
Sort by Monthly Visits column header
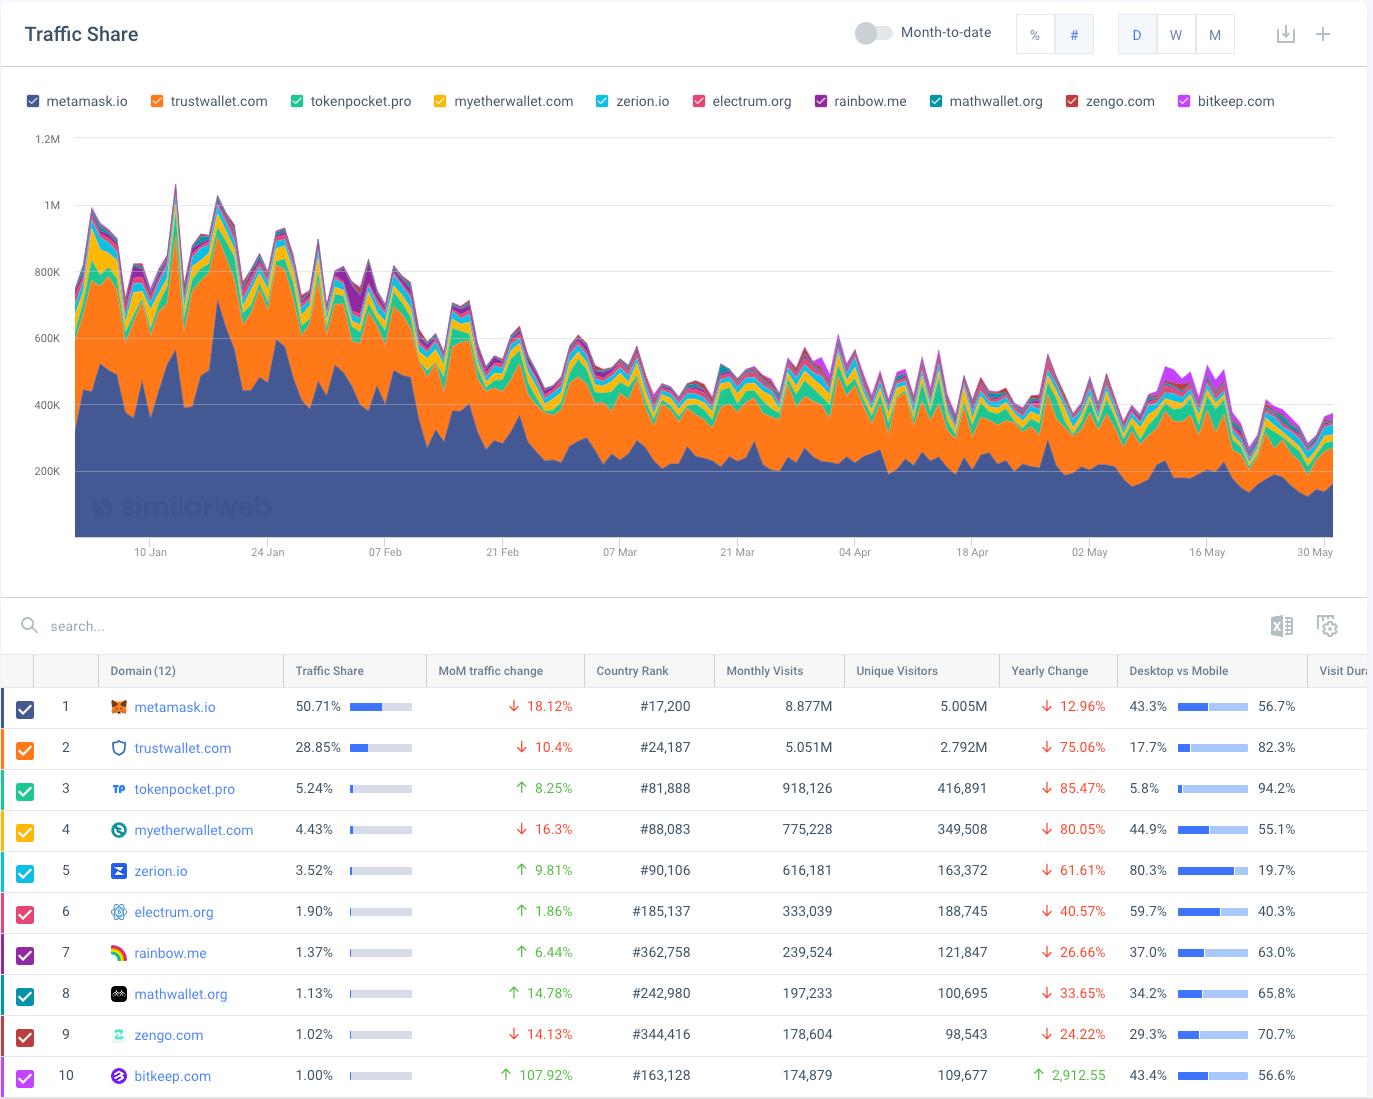[x=765, y=671]
